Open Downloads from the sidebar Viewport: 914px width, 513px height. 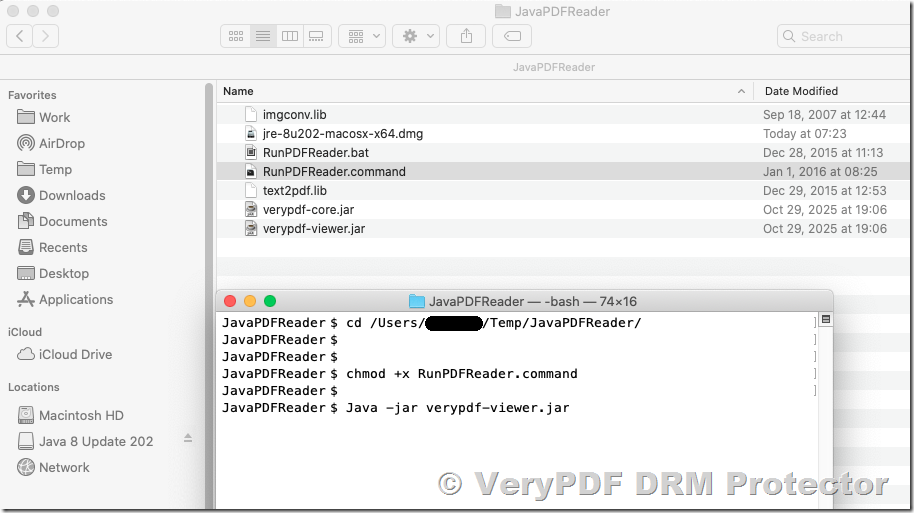pyautogui.click(x=72, y=195)
